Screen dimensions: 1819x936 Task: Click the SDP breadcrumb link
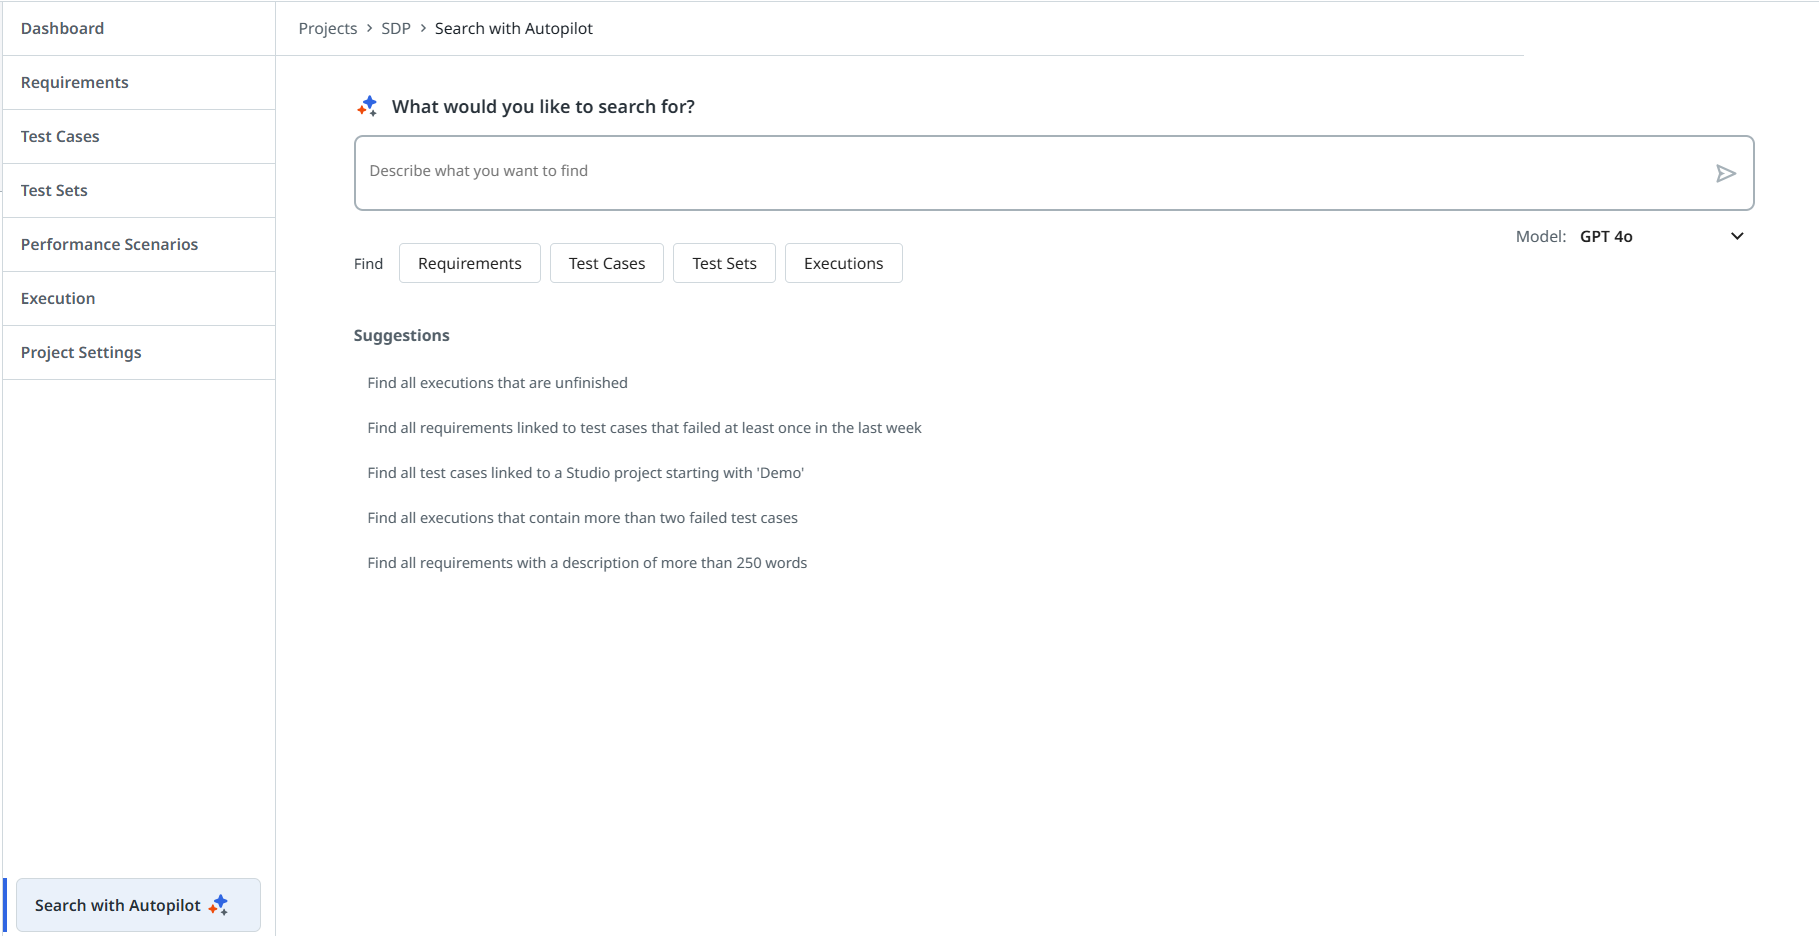click(x=395, y=29)
